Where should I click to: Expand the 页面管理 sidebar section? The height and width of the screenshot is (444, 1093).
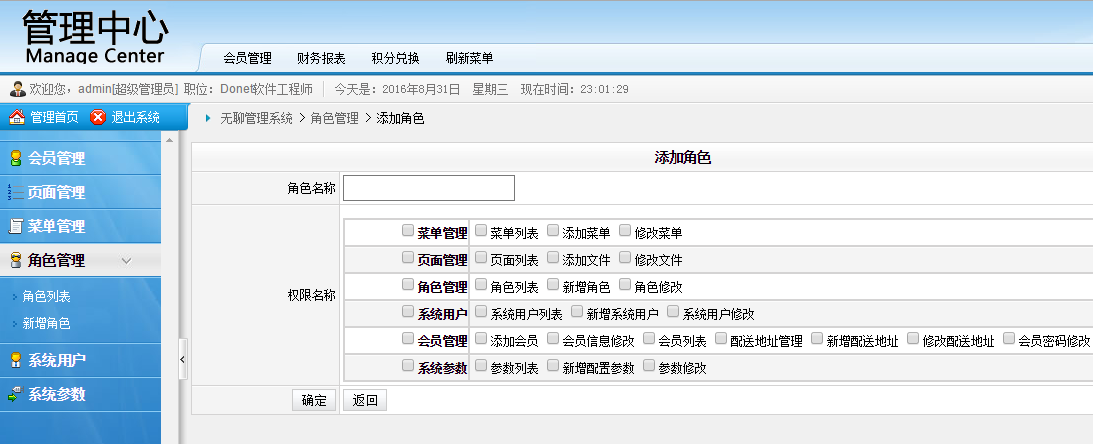click(80, 192)
